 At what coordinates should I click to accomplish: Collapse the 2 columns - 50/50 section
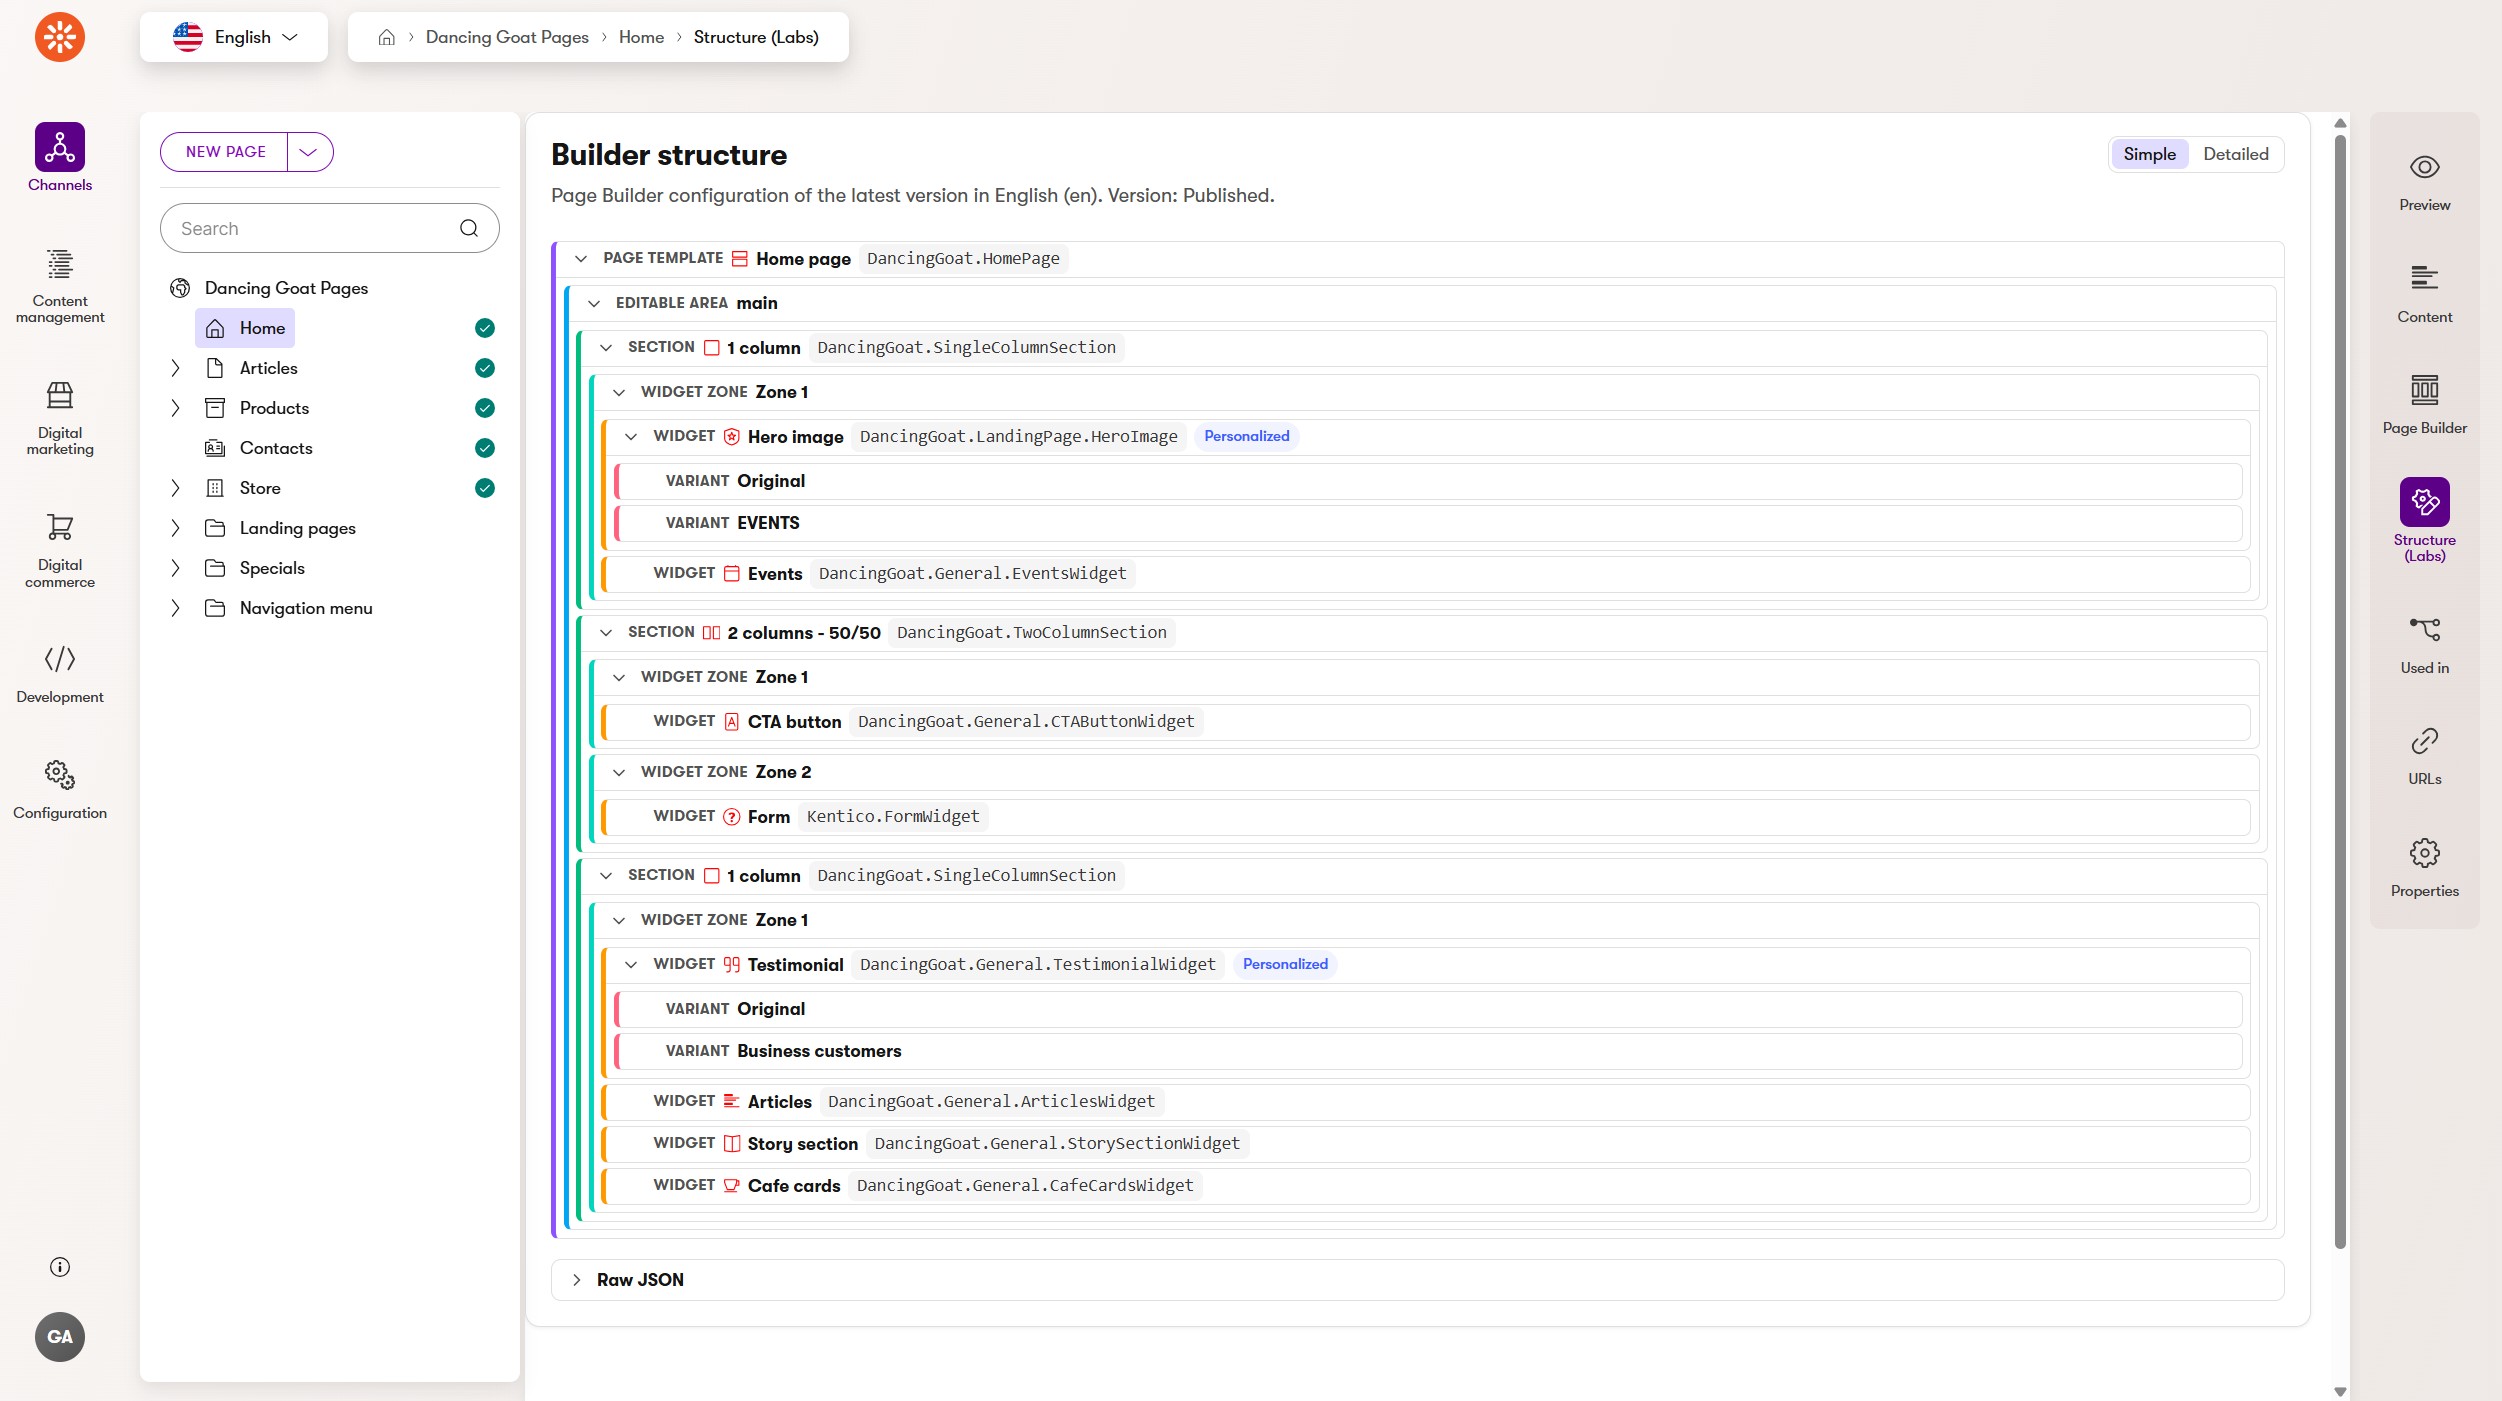606,633
